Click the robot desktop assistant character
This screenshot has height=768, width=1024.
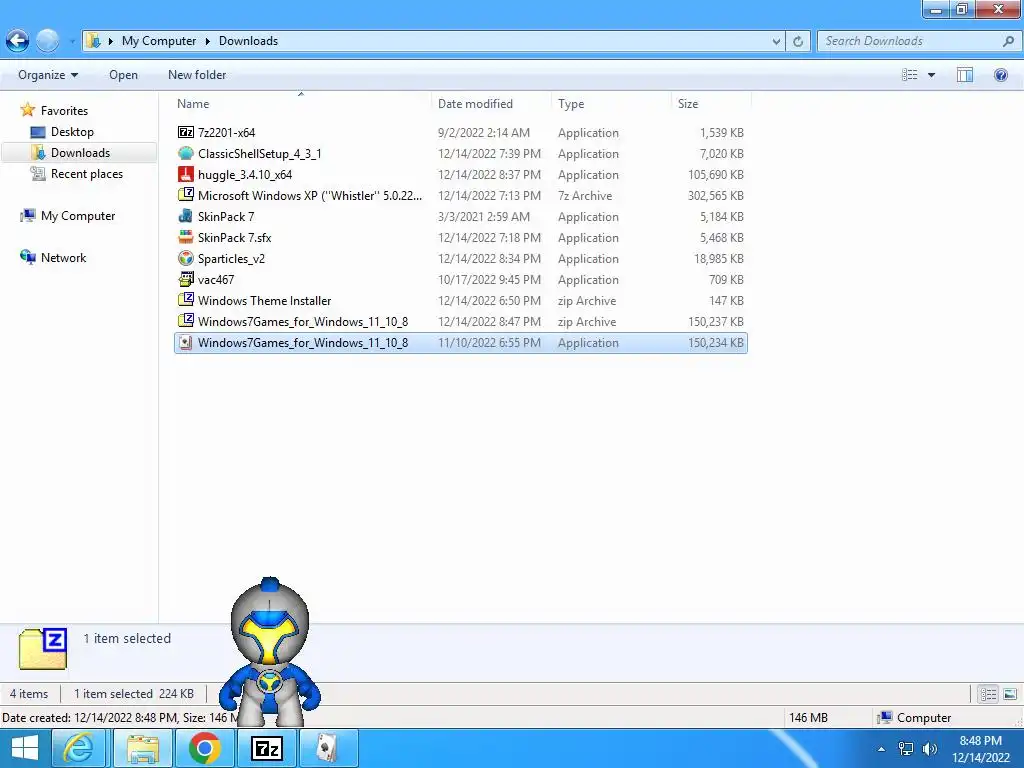(270, 652)
